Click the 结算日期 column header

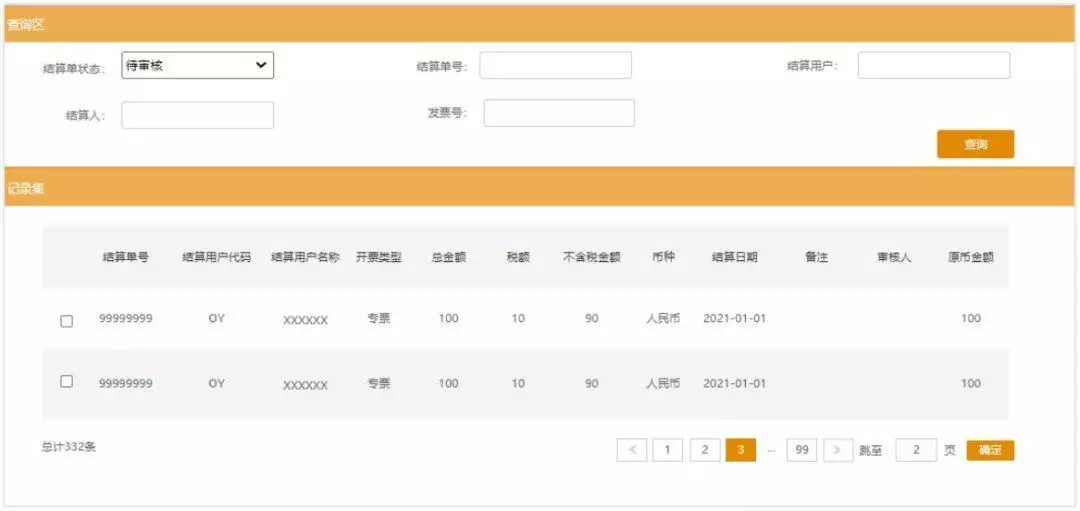point(734,258)
